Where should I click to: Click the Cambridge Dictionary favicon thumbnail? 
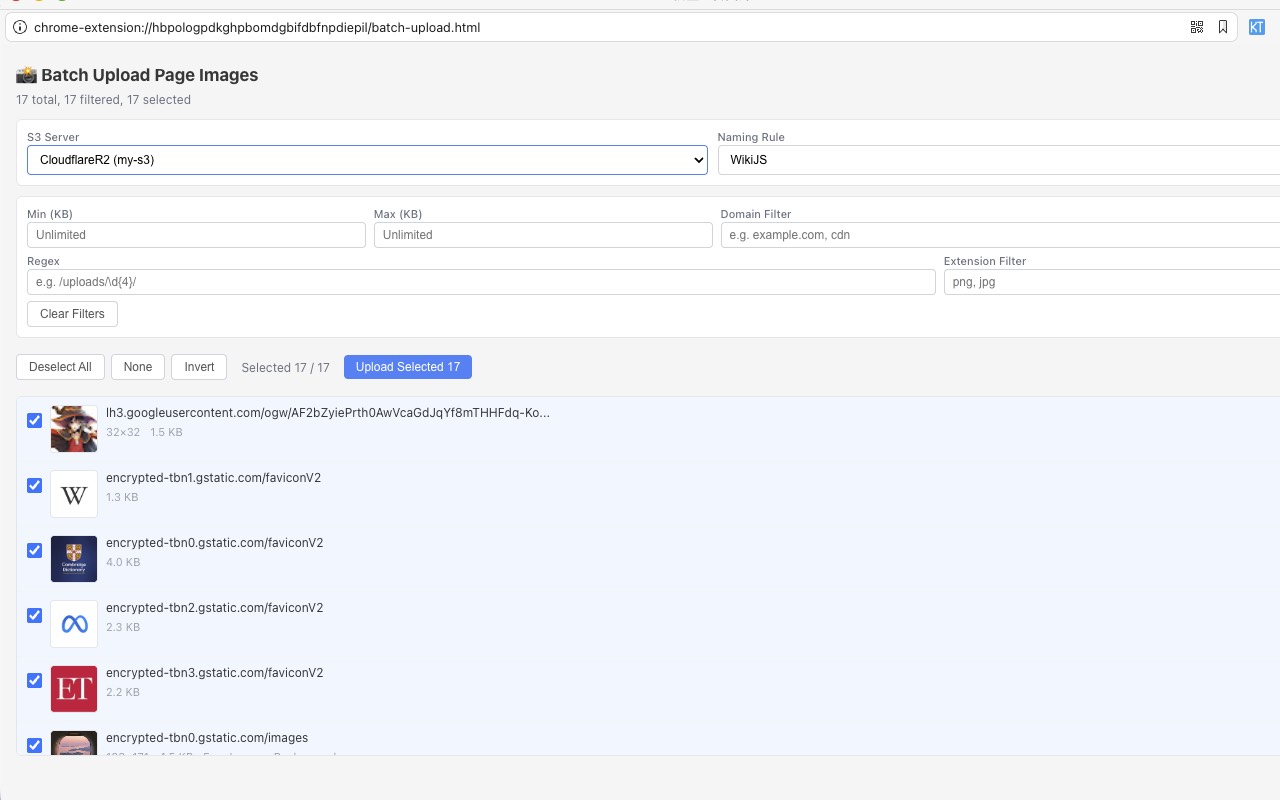pos(74,559)
